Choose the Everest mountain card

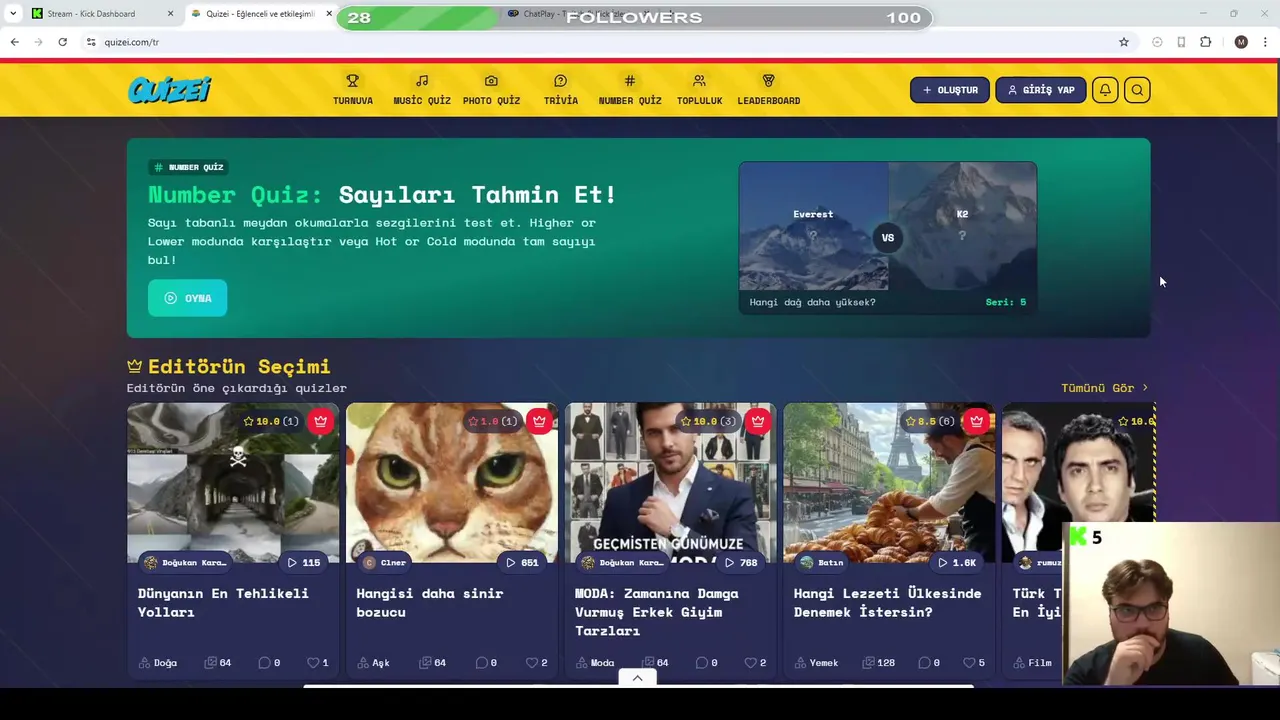tap(813, 227)
